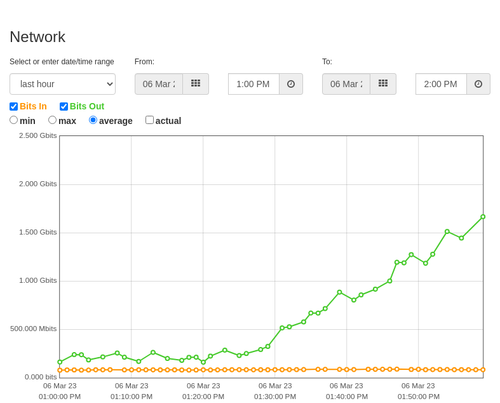Click the '01:20:00 PM' time axis label
The image size is (500, 403).
point(203,397)
